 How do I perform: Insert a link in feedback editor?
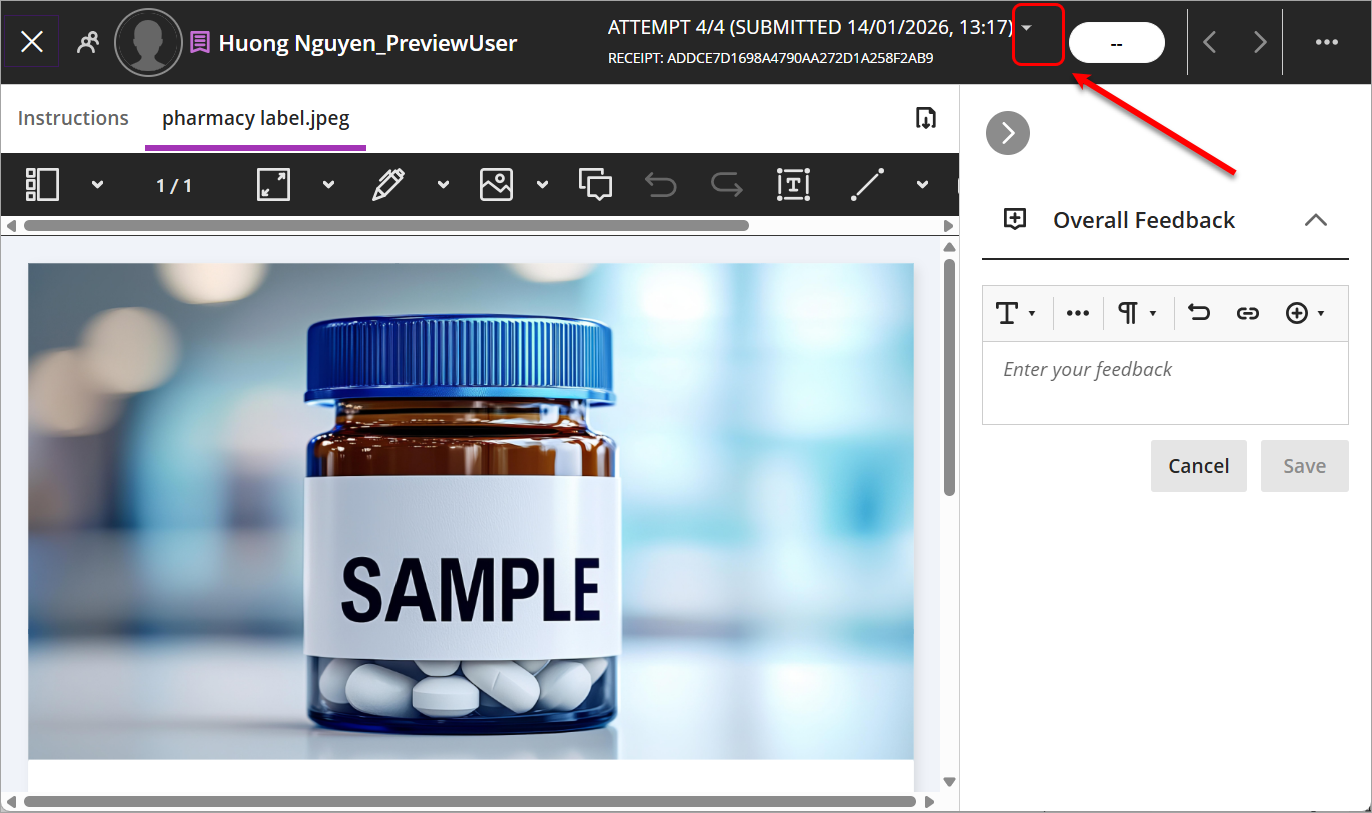[x=1247, y=313]
